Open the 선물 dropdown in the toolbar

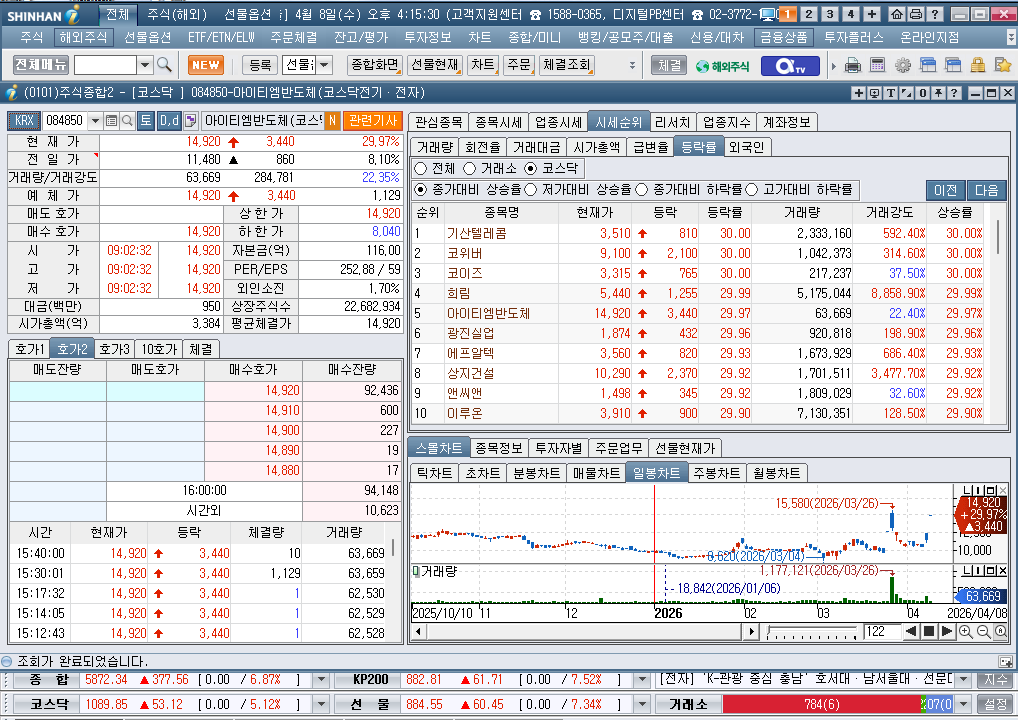tap(325, 65)
